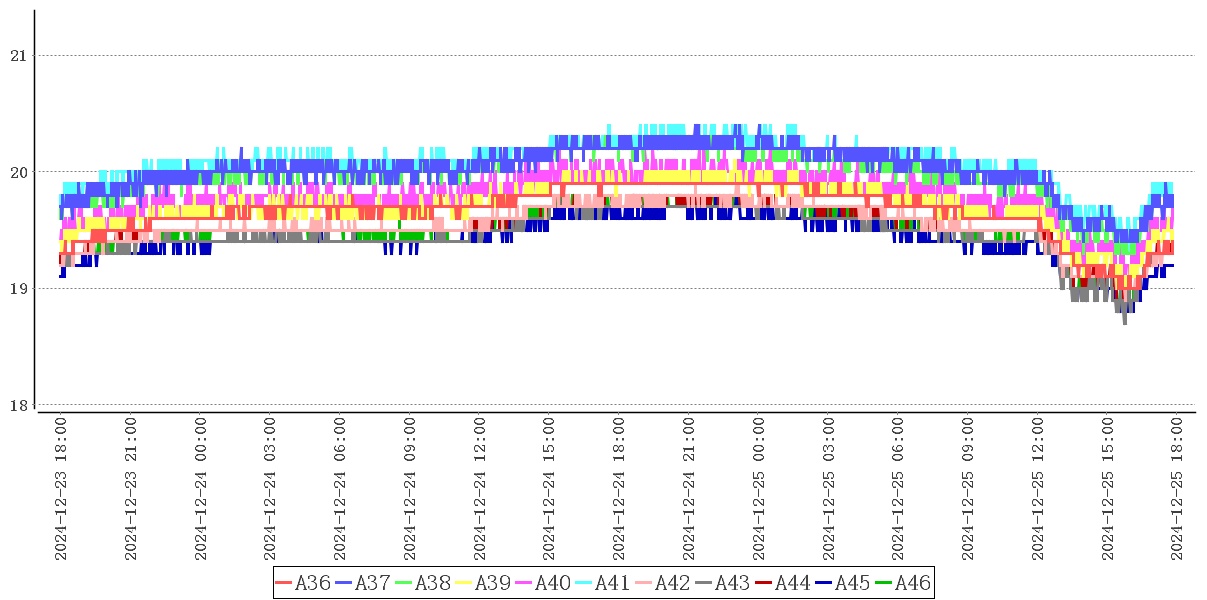
Task: Click the 18 label on the y-axis
Action: tap(17, 405)
